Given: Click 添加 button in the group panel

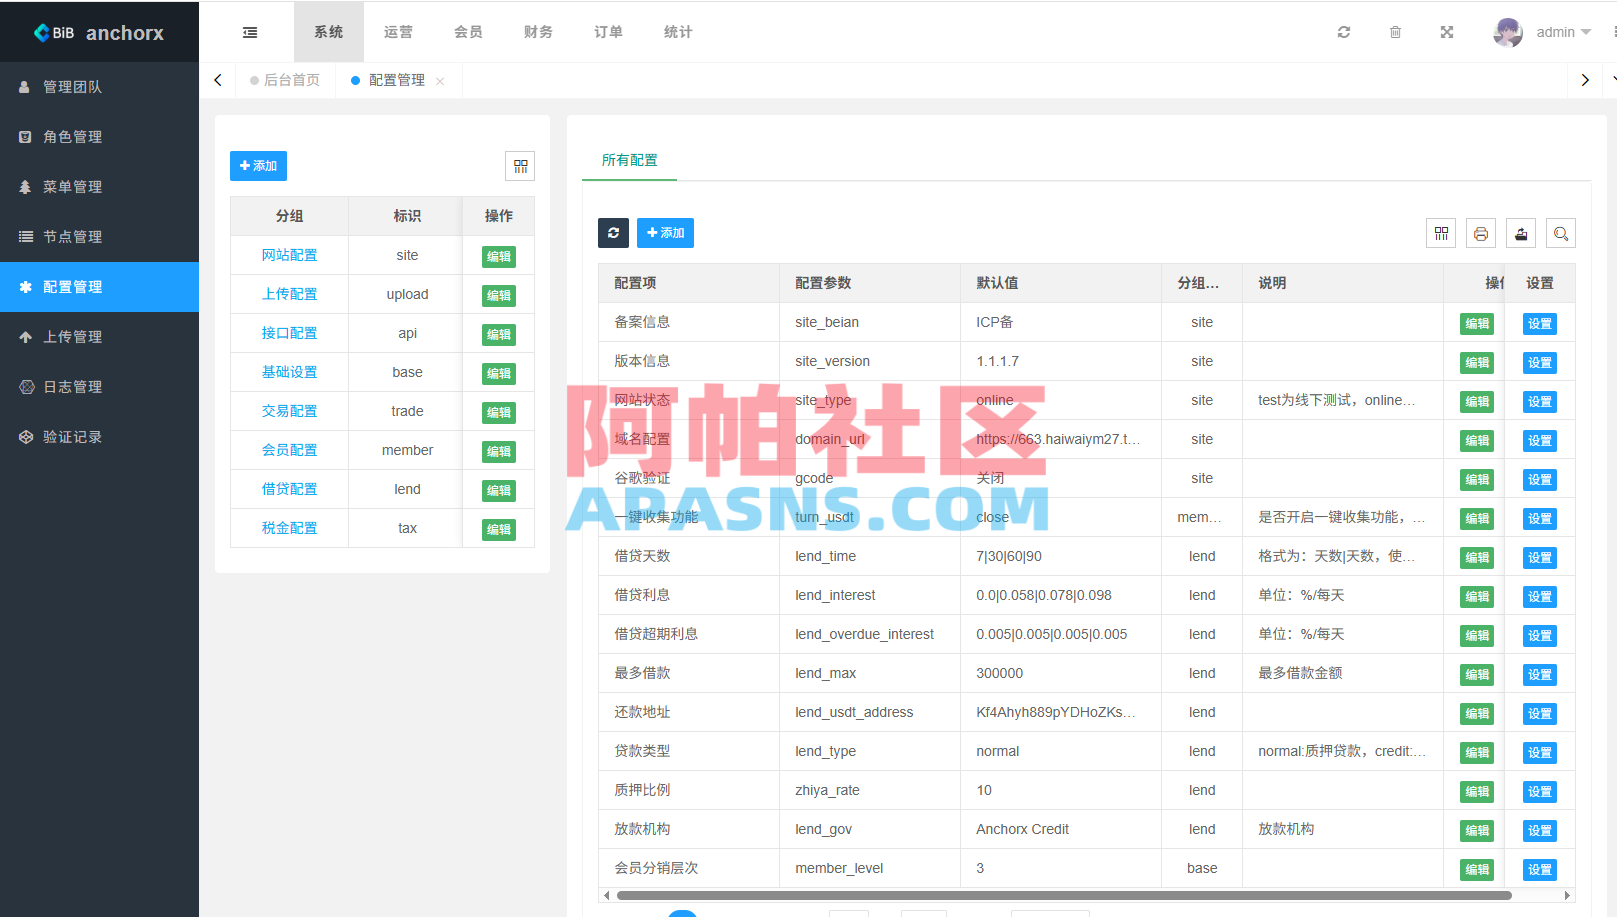Looking at the screenshot, I should 258,166.
